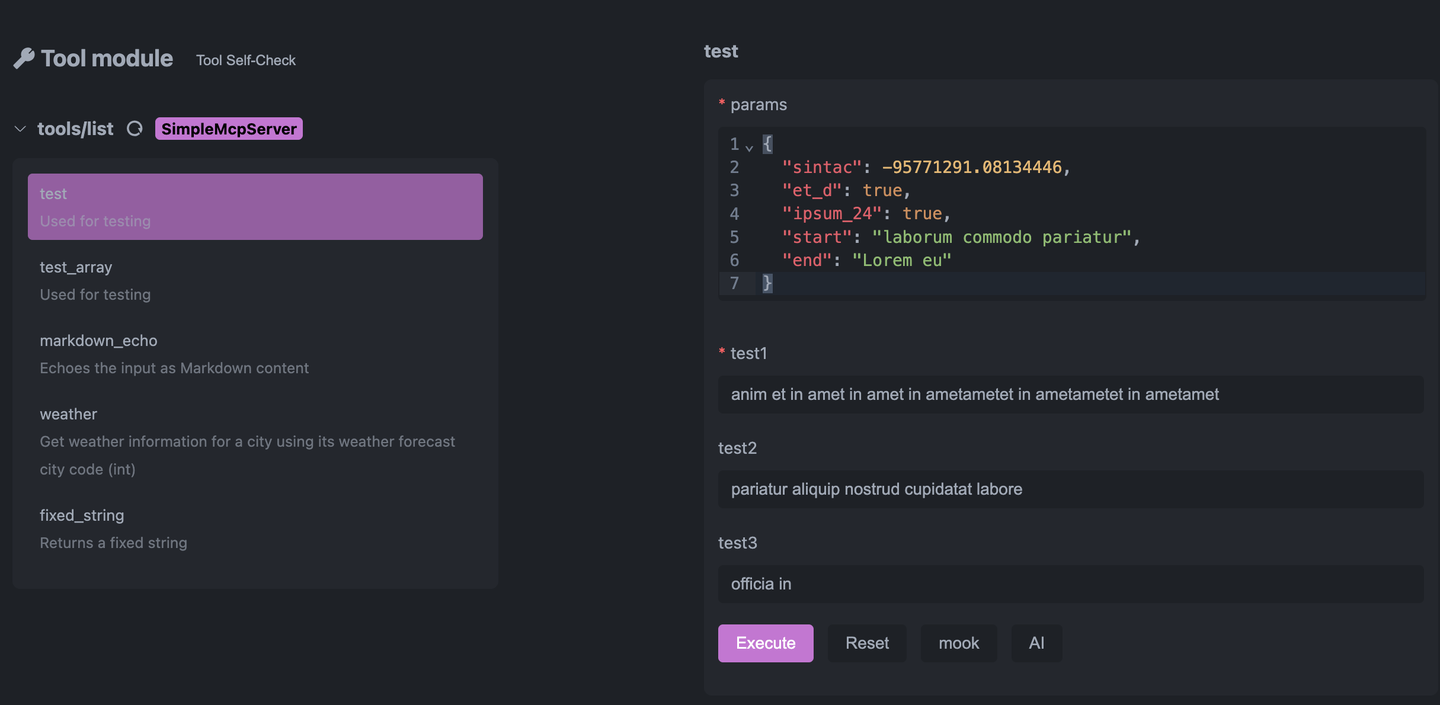The width and height of the screenshot is (1440, 705).
Task: Focus the test1 input field
Action: (1071, 394)
